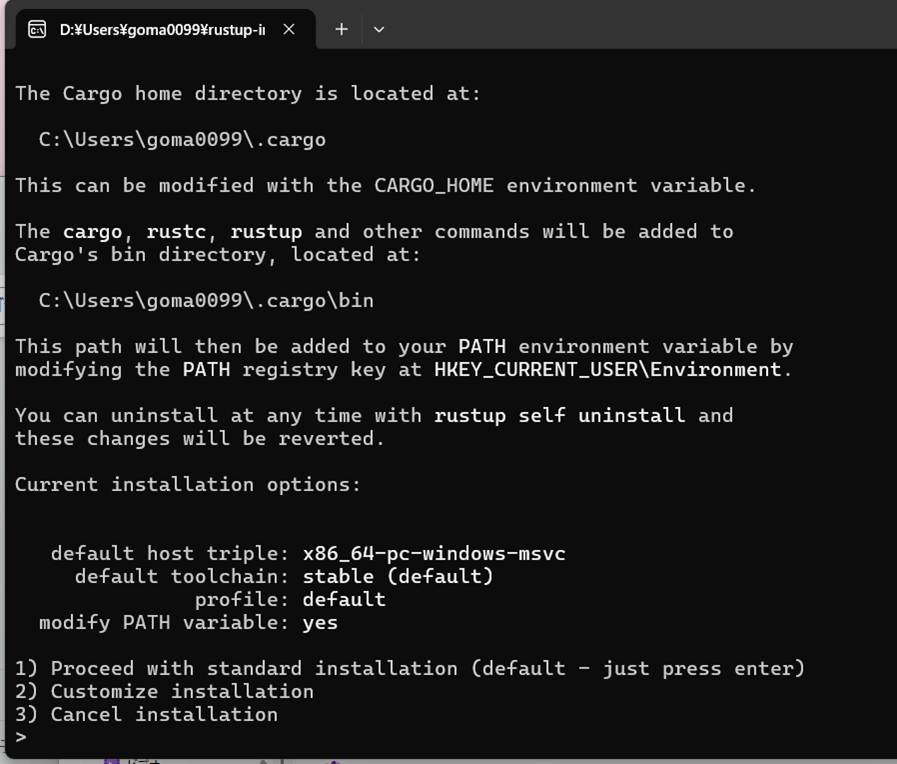
Task: Expand the new tab profile dropdown chevron
Action: click(x=379, y=29)
